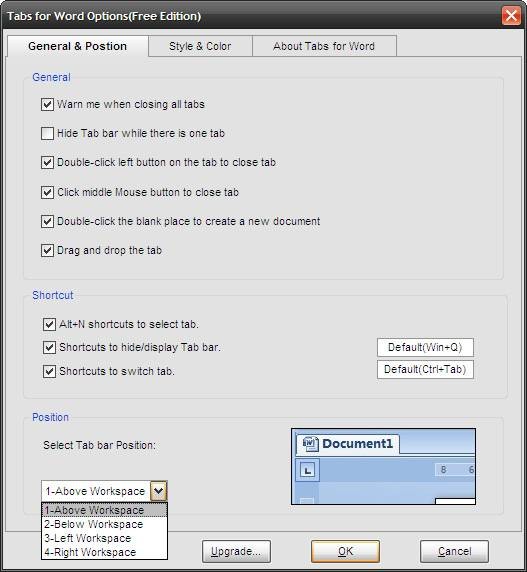Toggle Double-click blank place to create document
527x572 pixels.
pos(47,221)
